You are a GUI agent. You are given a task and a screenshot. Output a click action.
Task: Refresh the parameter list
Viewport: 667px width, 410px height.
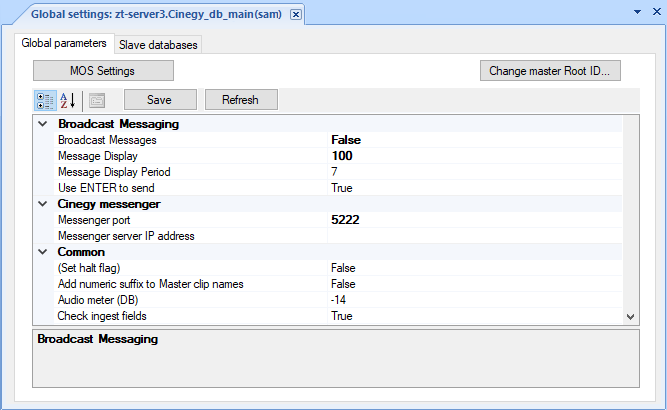(x=241, y=100)
